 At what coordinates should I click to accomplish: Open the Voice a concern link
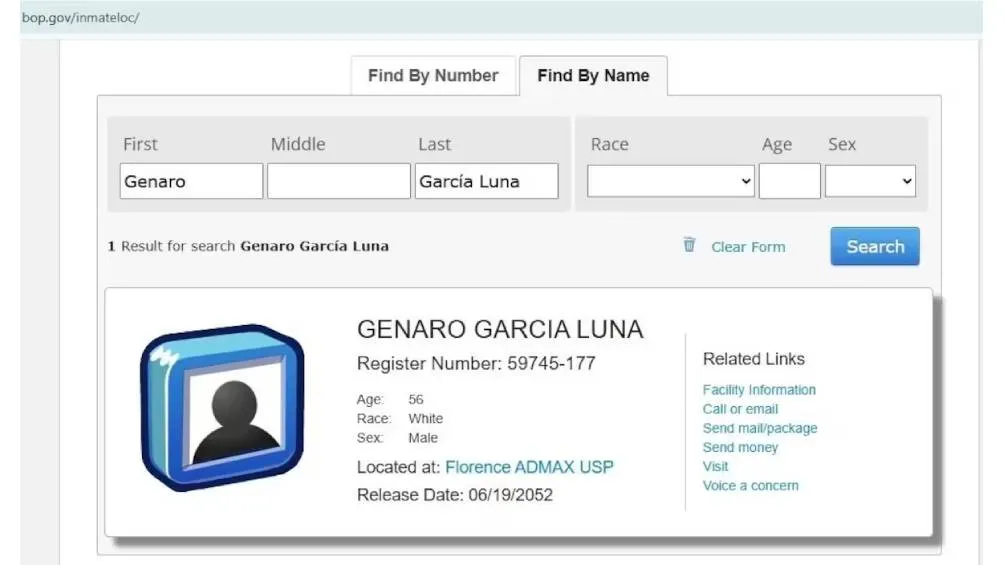click(750, 486)
